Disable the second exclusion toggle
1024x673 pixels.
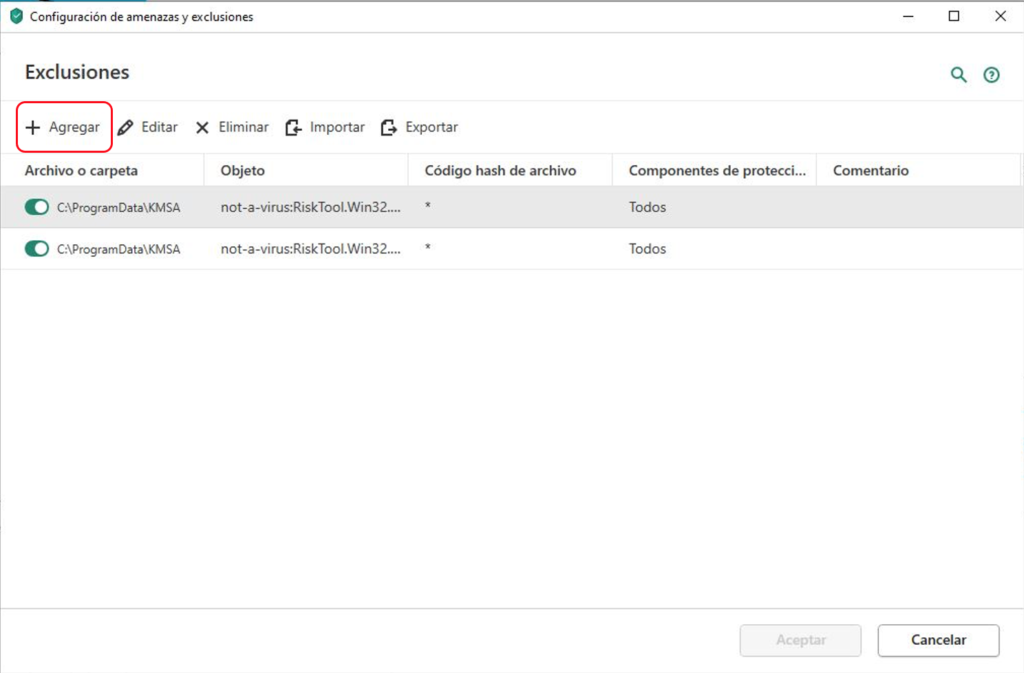(x=37, y=249)
